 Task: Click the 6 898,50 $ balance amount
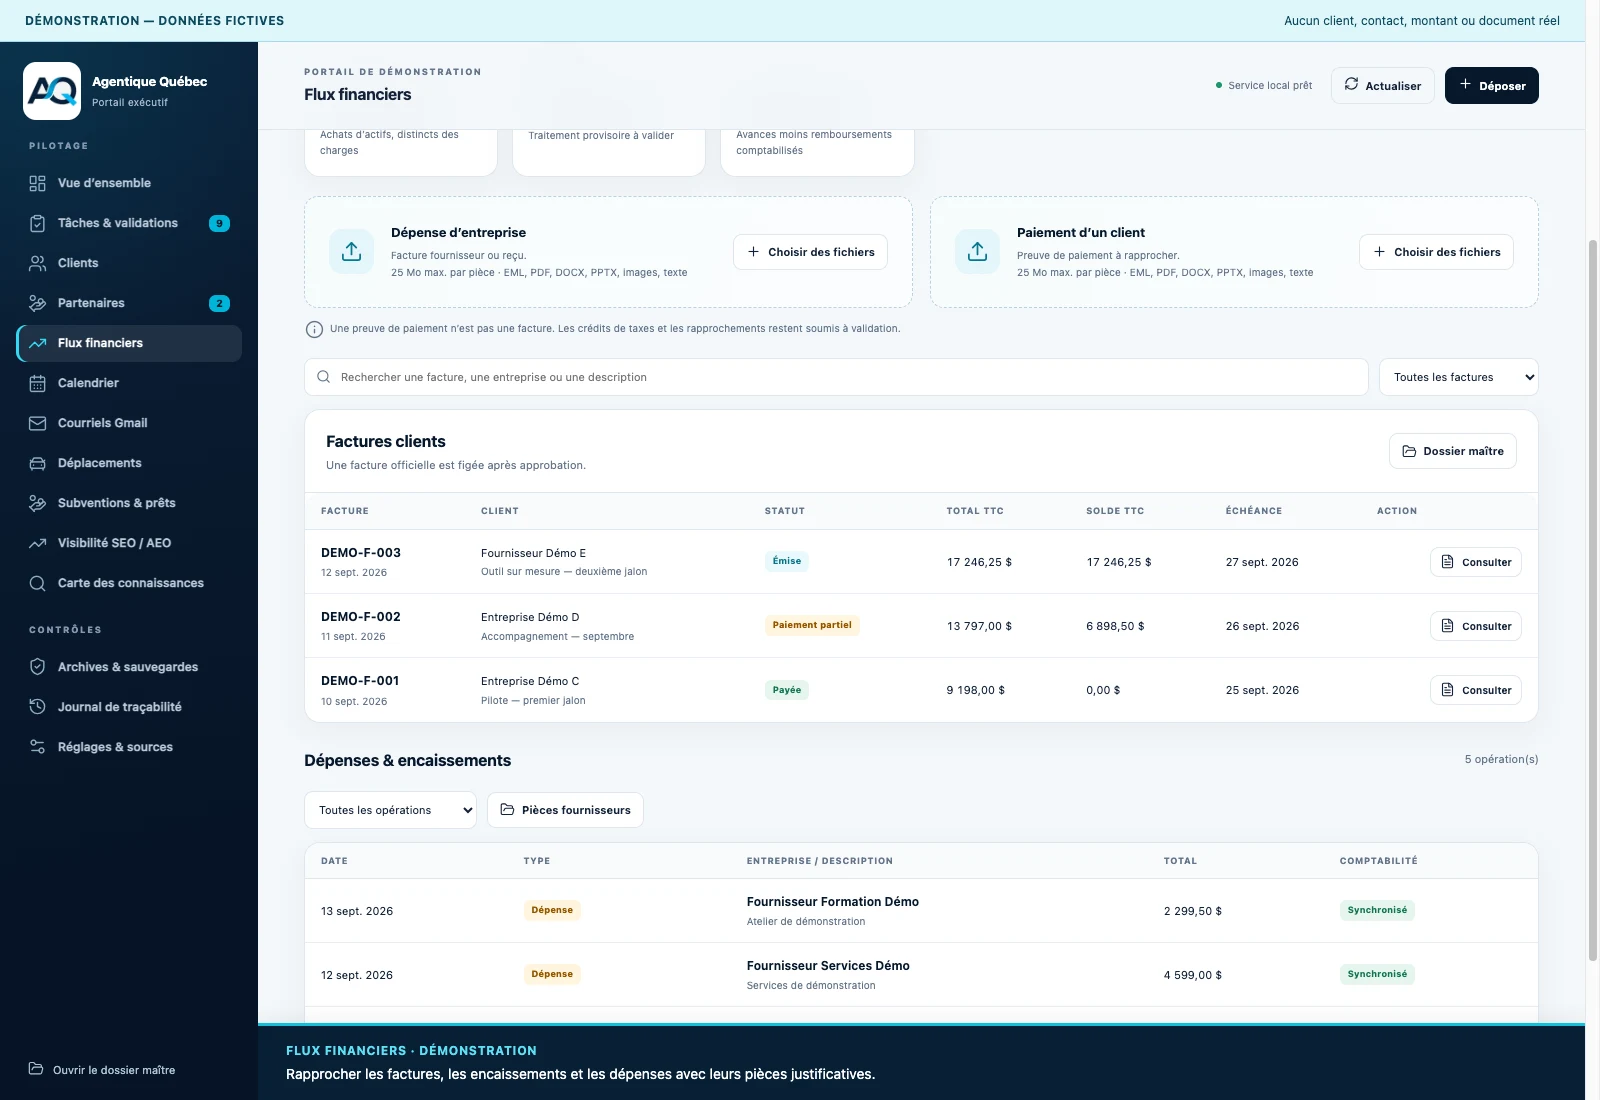1115,626
